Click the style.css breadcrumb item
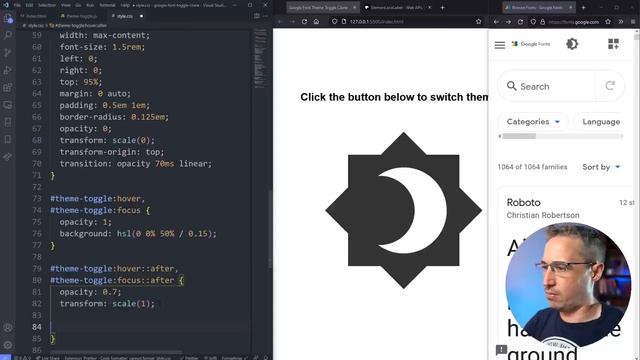This screenshot has width=640, height=360. point(33,25)
